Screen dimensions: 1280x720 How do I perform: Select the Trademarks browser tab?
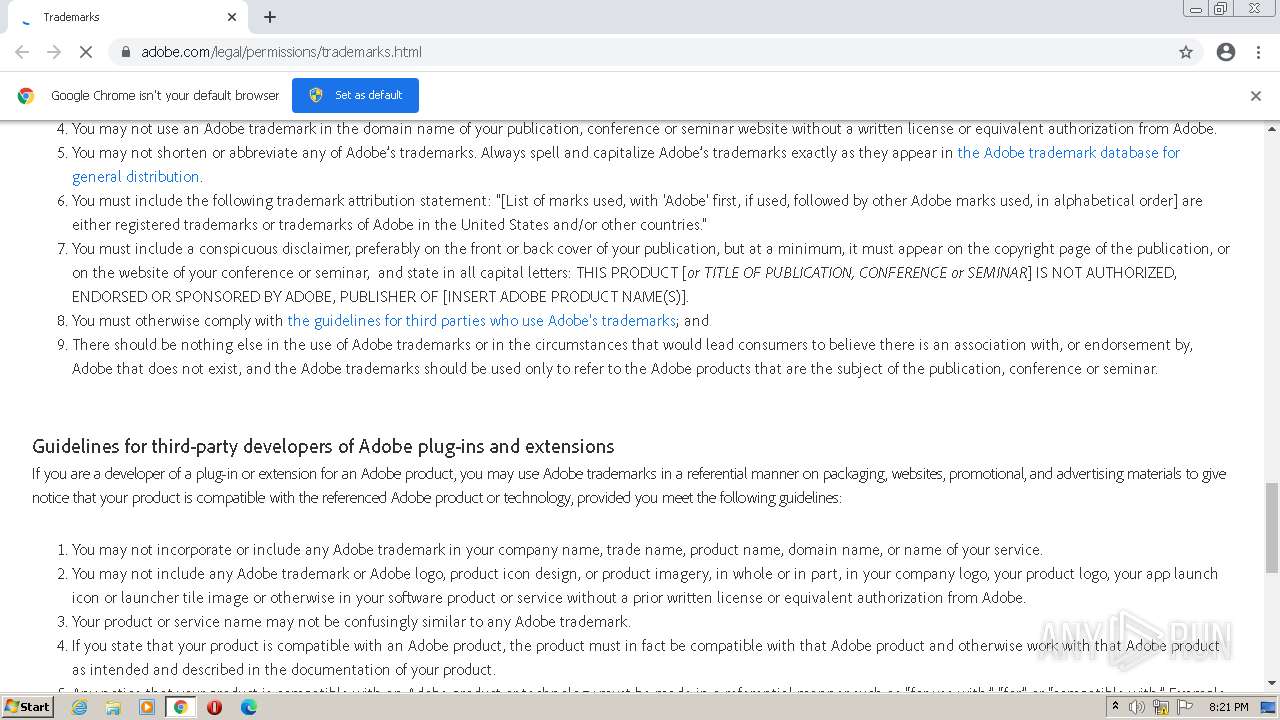point(120,17)
